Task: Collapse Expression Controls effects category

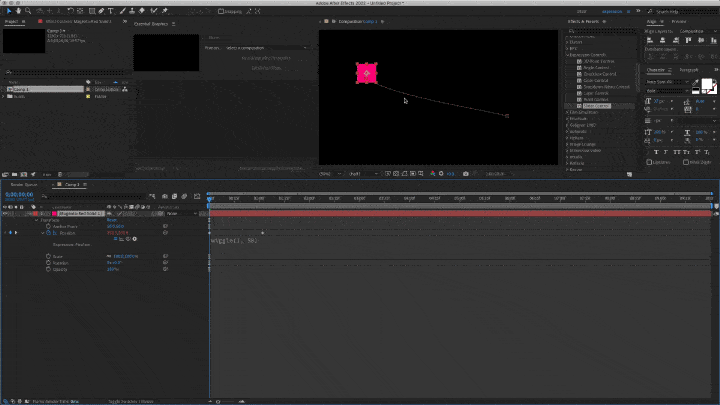Action: coord(567,55)
